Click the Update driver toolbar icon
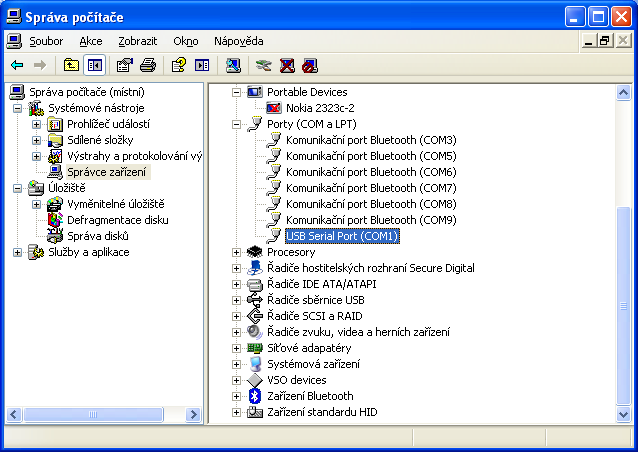 click(263, 65)
